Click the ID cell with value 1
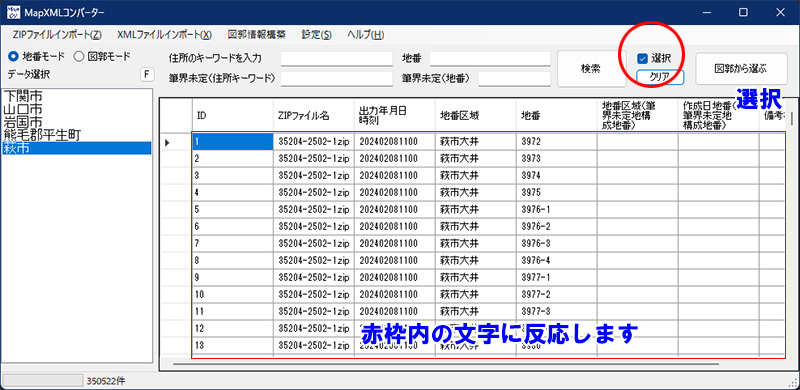Screen dimensions: 800x390 (x=233, y=142)
